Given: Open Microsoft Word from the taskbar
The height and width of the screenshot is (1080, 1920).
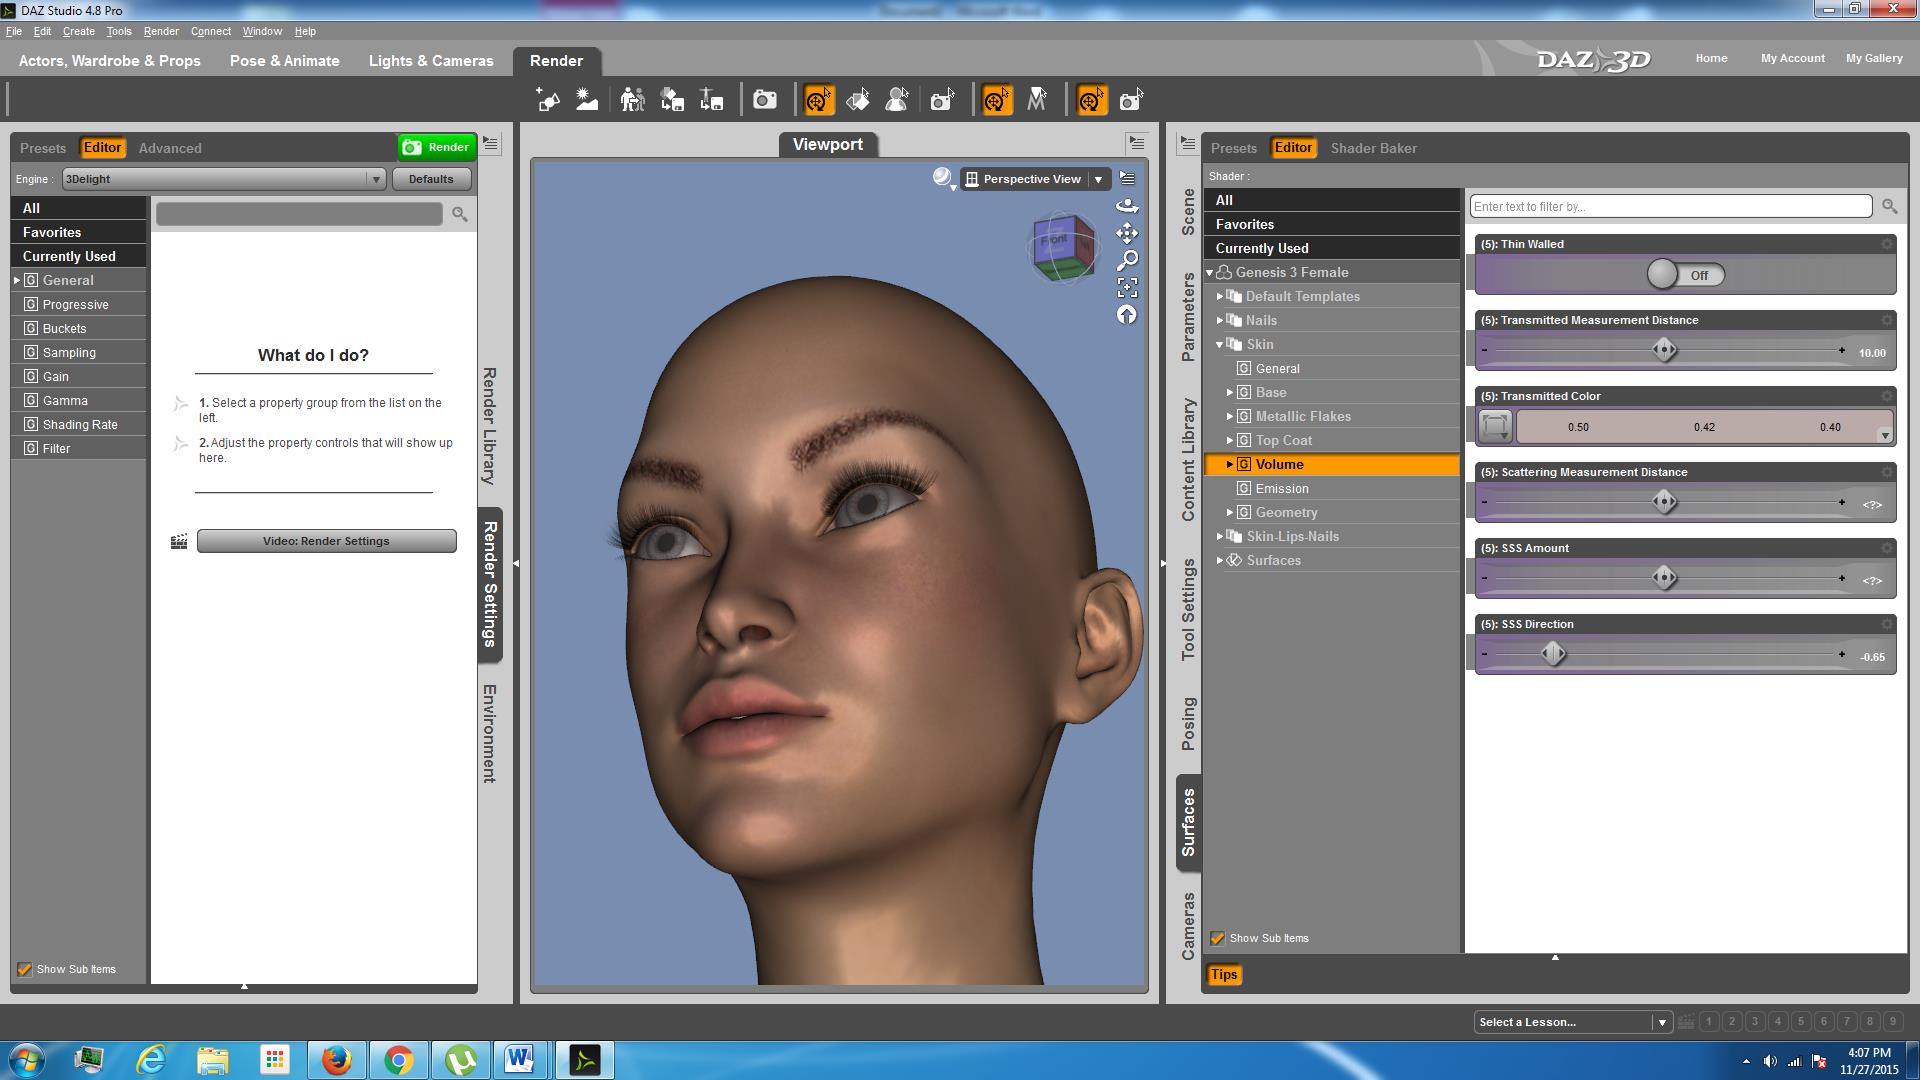Looking at the screenshot, I should coord(519,1060).
